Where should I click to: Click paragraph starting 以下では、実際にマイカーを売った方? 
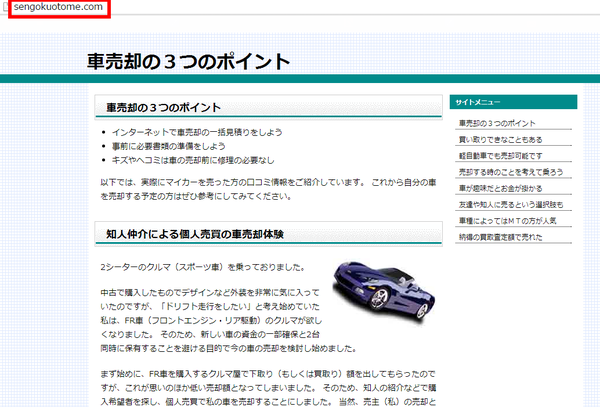(268, 189)
